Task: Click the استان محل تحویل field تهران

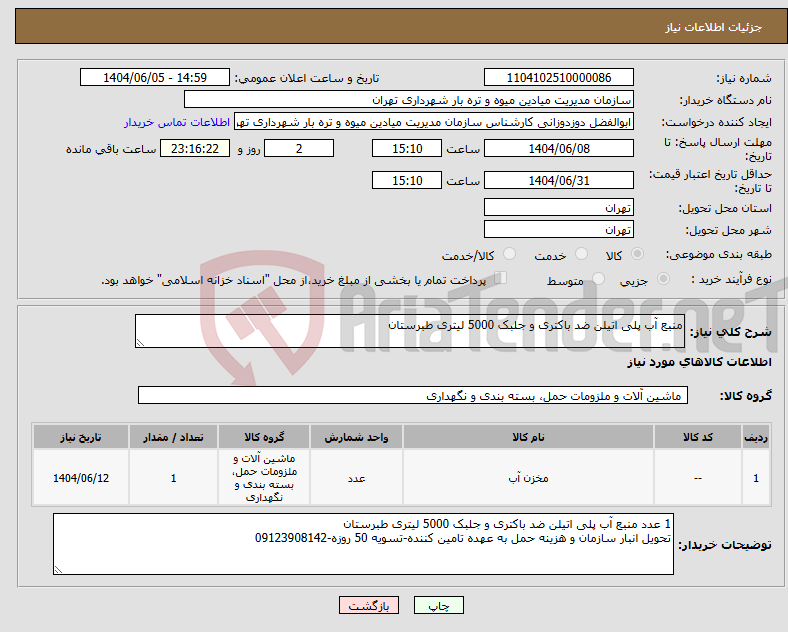Action: (x=558, y=207)
